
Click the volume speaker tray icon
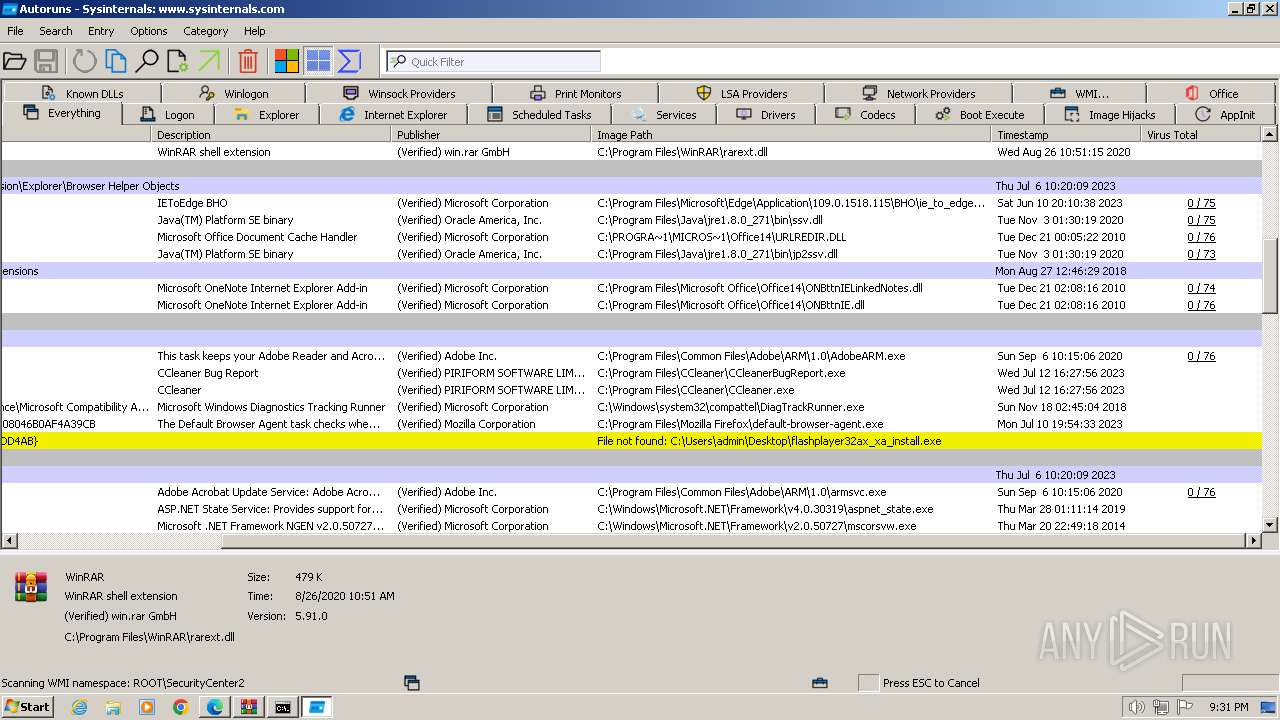(x=1136, y=707)
